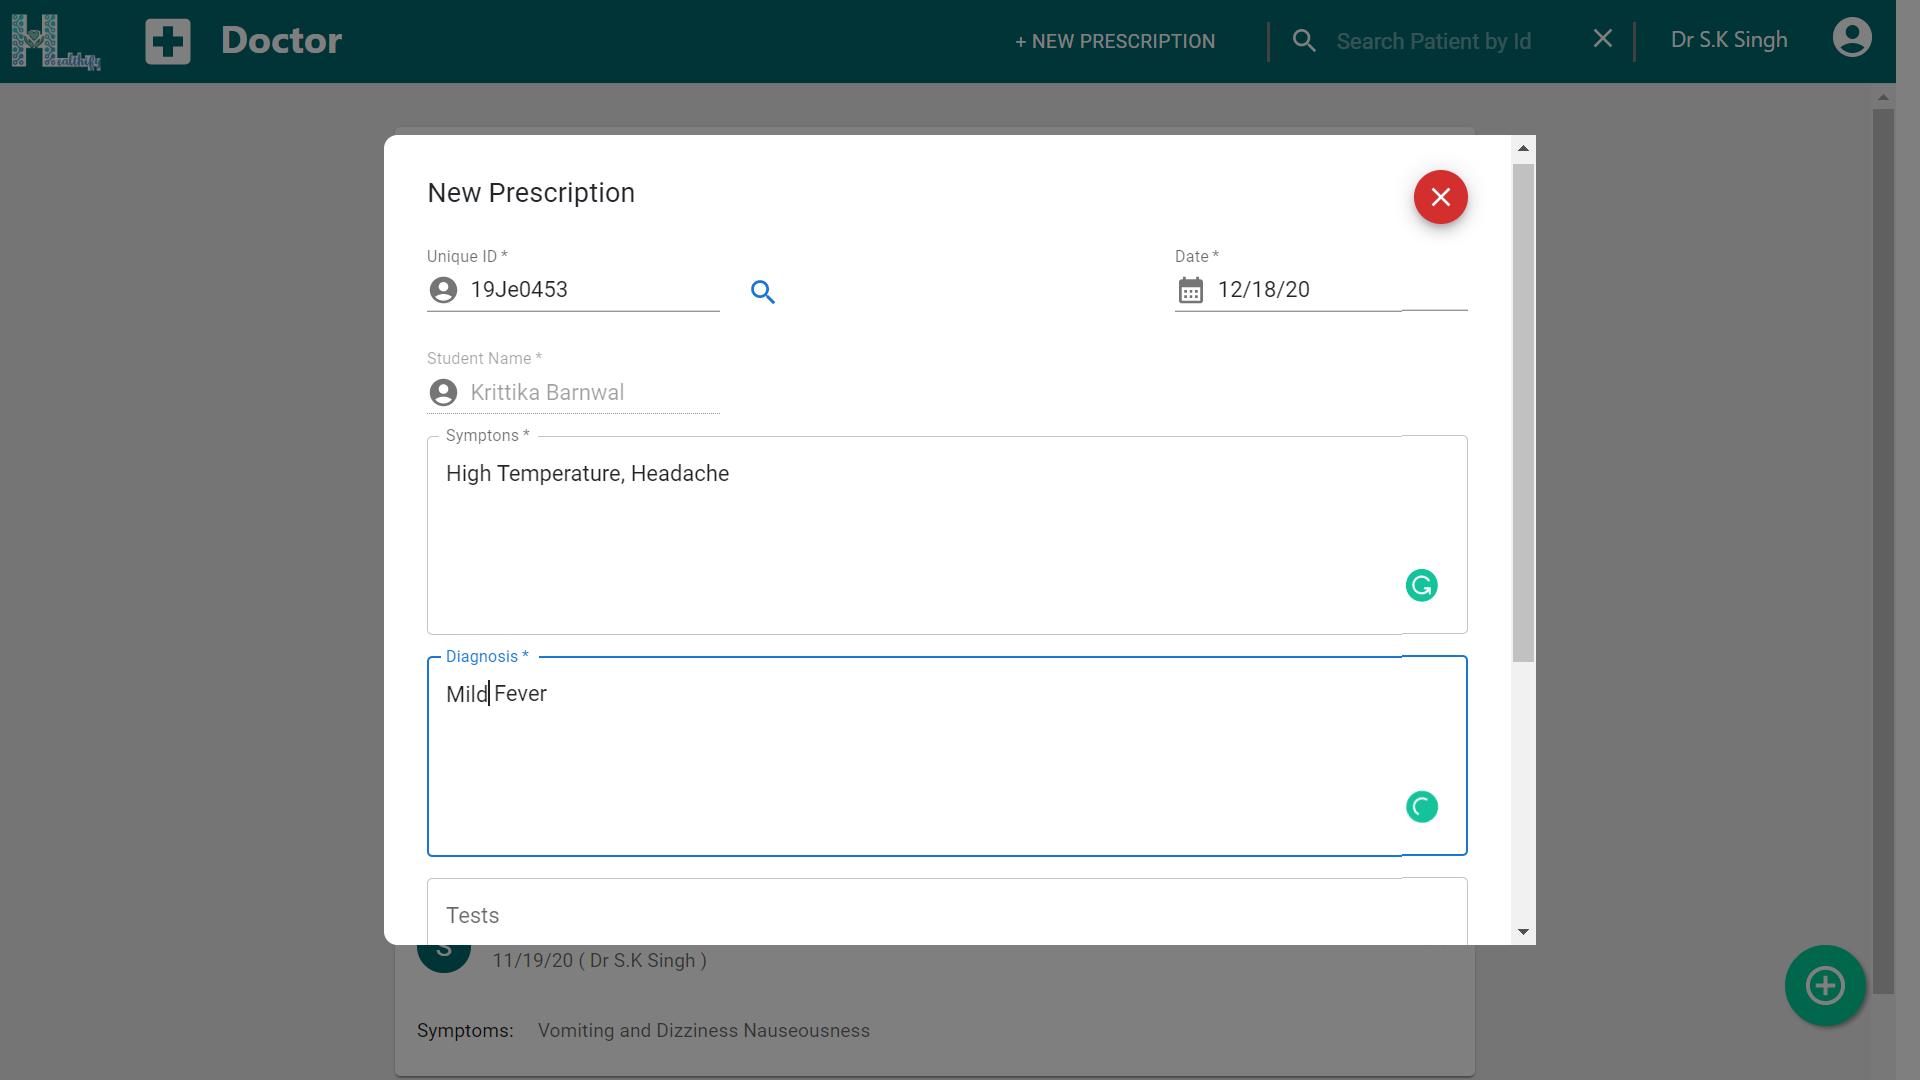Click the Healthify logo in the header
The height and width of the screenshot is (1080, 1920).
pyautogui.click(x=55, y=42)
